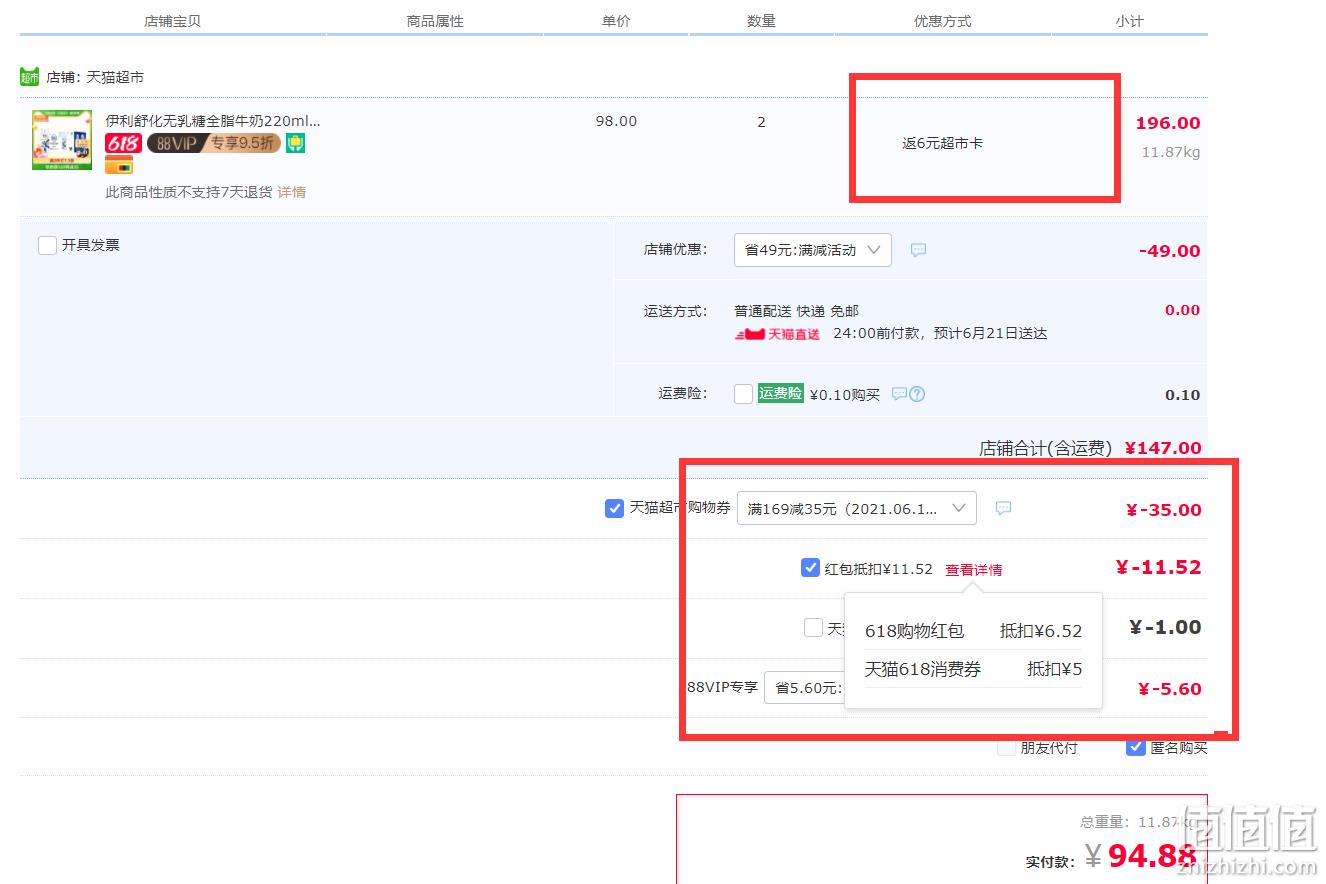Click the message icon beside ¥0.10购买
This screenshot has height=884, width=1326.
899,394
